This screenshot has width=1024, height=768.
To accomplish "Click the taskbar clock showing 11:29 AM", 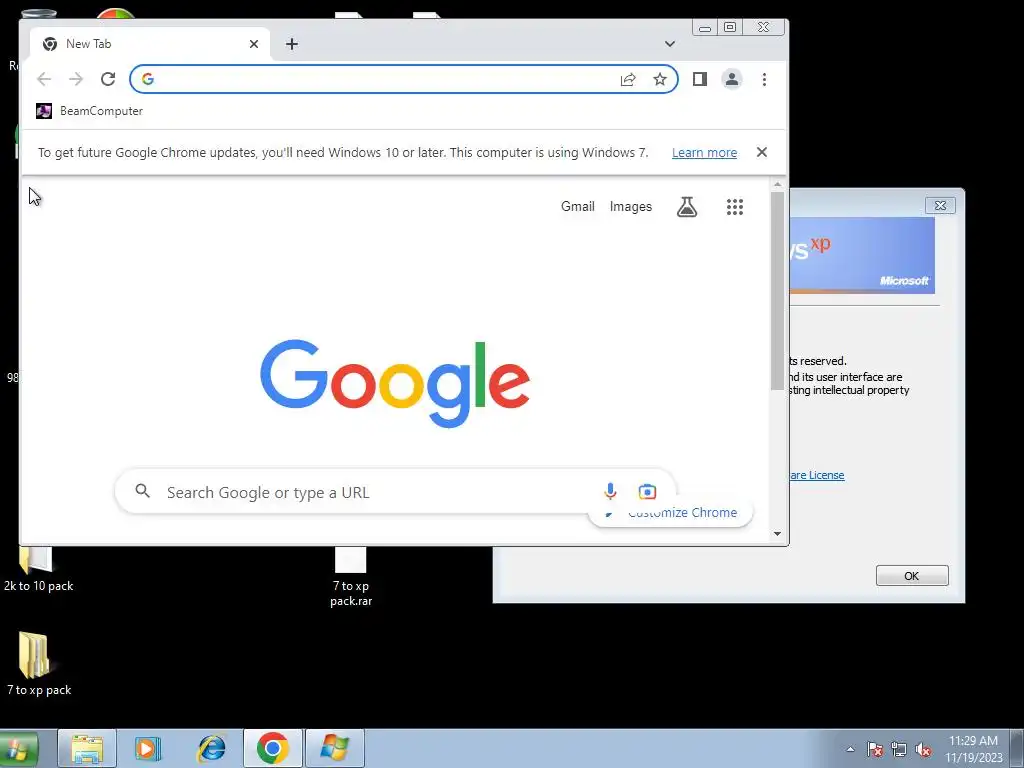I will coord(973,748).
